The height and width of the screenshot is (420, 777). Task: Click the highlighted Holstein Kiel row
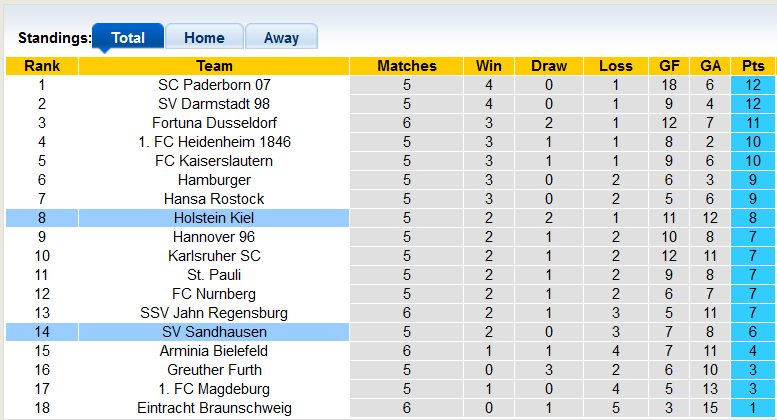tap(390, 218)
